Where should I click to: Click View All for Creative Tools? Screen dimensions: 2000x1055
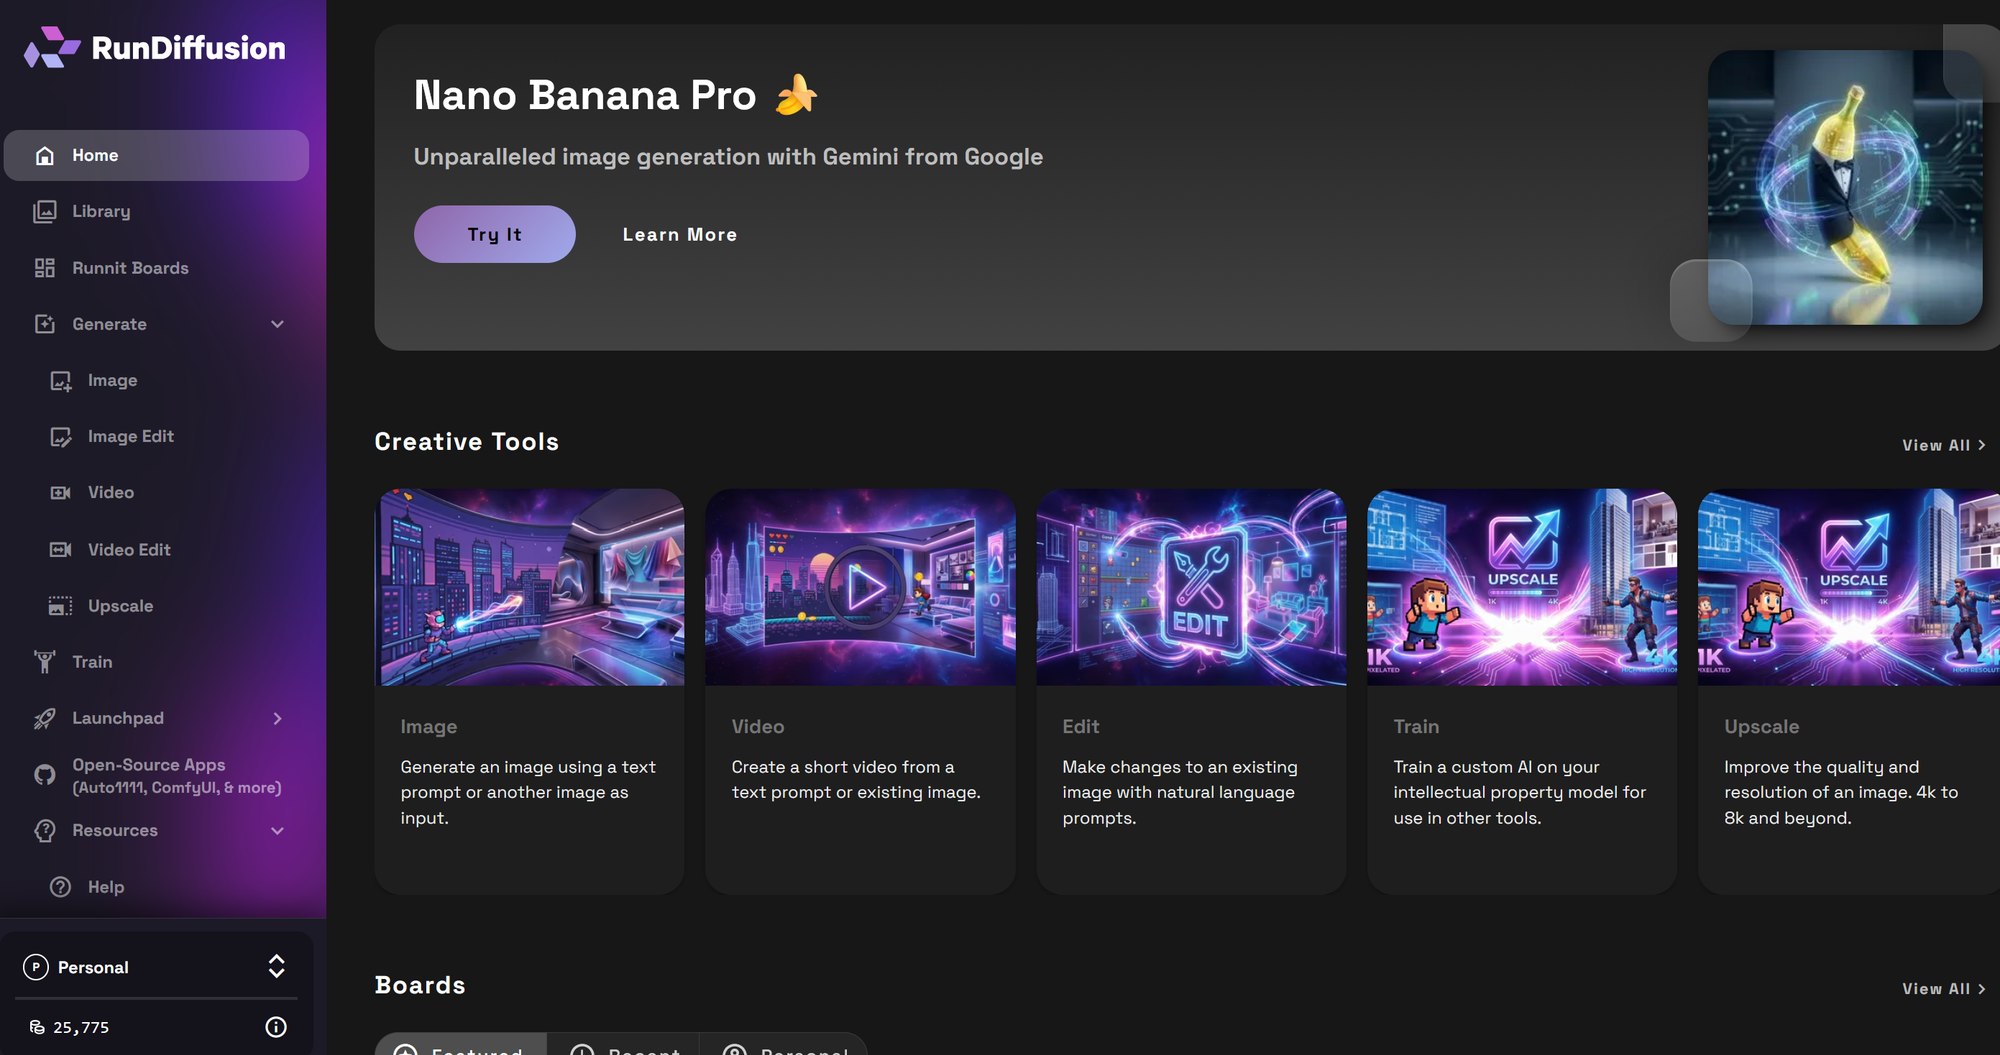pos(1944,445)
